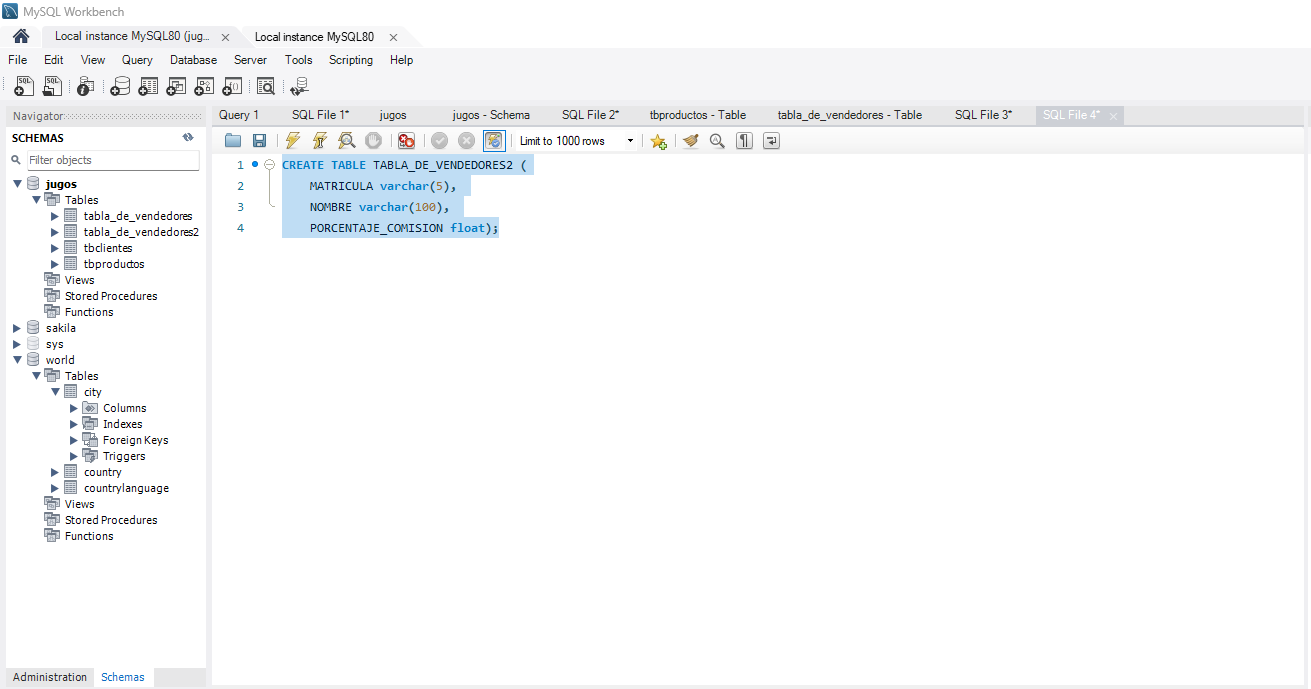Viewport: 1311px width, 689px height.
Task: Toggle continue-on-error script execution
Action: click(x=406, y=141)
